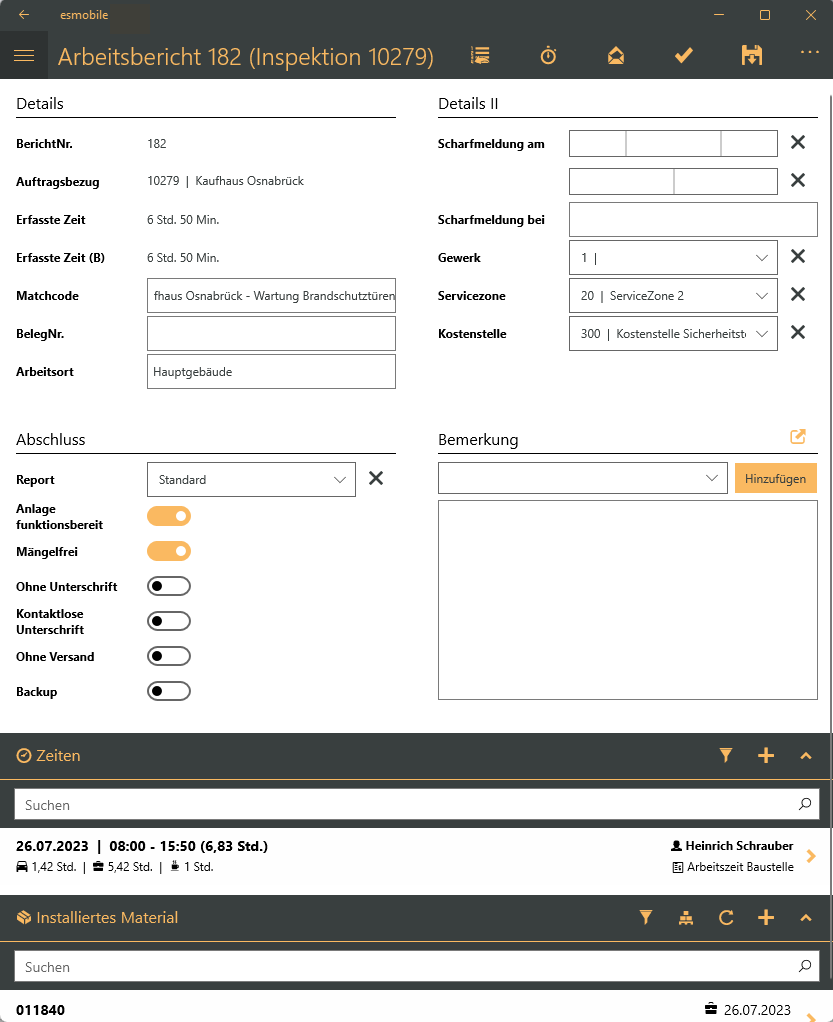Add a new Installiertes Material item

click(x=766, y=918)
